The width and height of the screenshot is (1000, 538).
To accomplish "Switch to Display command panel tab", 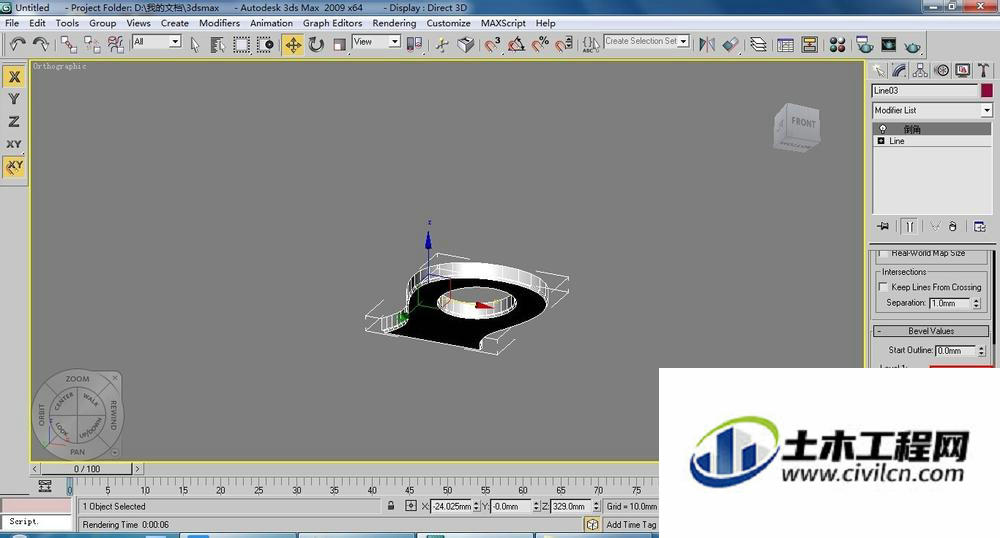I will click(x=962, y=70).
